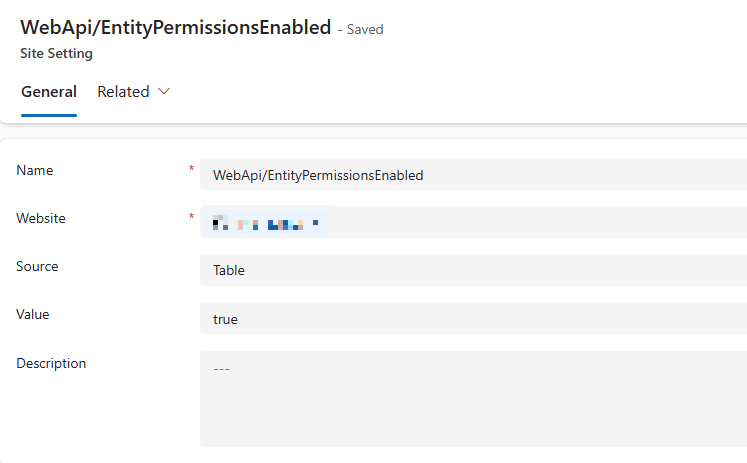
Task: Click the Value field label
Action: coord(33,314)
